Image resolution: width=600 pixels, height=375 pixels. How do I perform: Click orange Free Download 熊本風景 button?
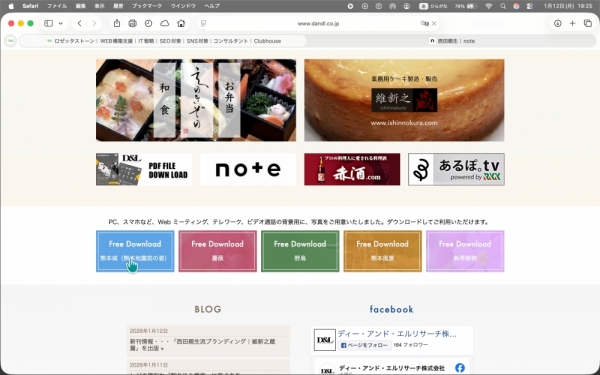point(383,251)
